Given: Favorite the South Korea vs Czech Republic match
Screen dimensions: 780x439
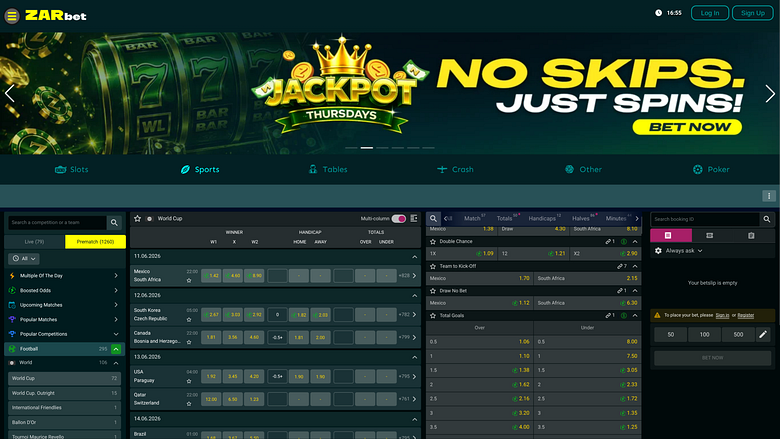Looking at the screenshot, I should click(189, 319).
